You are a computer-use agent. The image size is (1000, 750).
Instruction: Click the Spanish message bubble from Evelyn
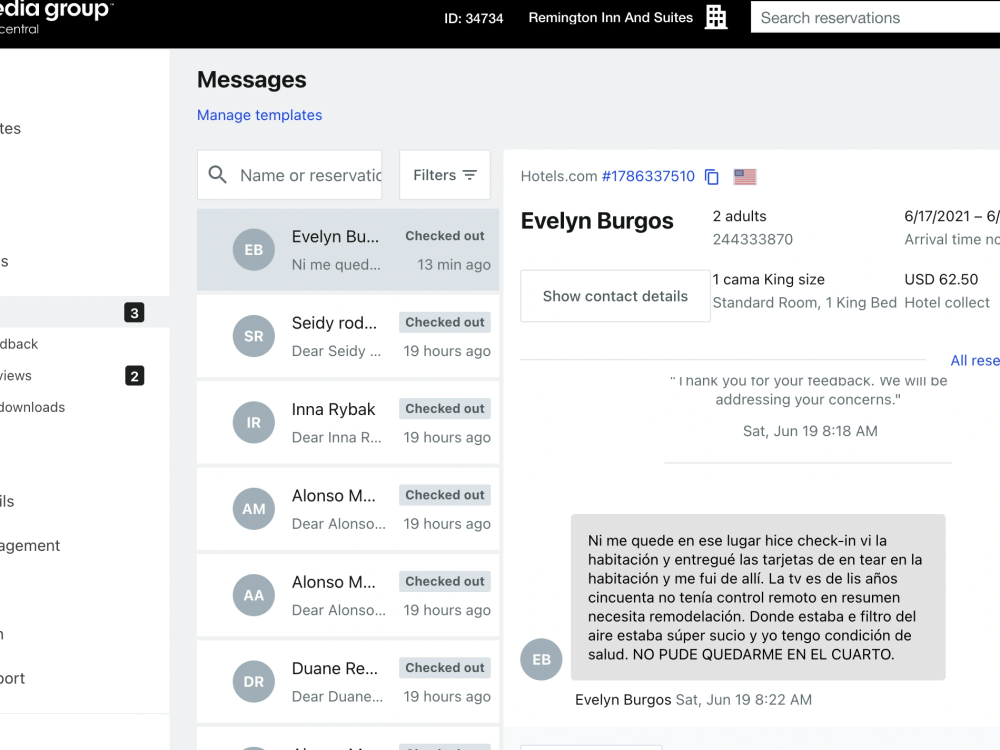[758, 597]
